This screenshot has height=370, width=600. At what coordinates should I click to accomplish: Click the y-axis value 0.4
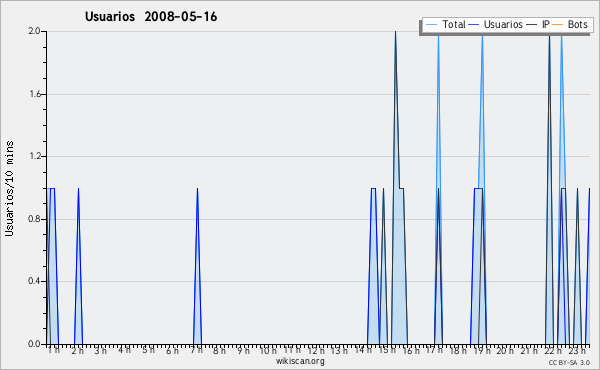(x=34, y=281)
